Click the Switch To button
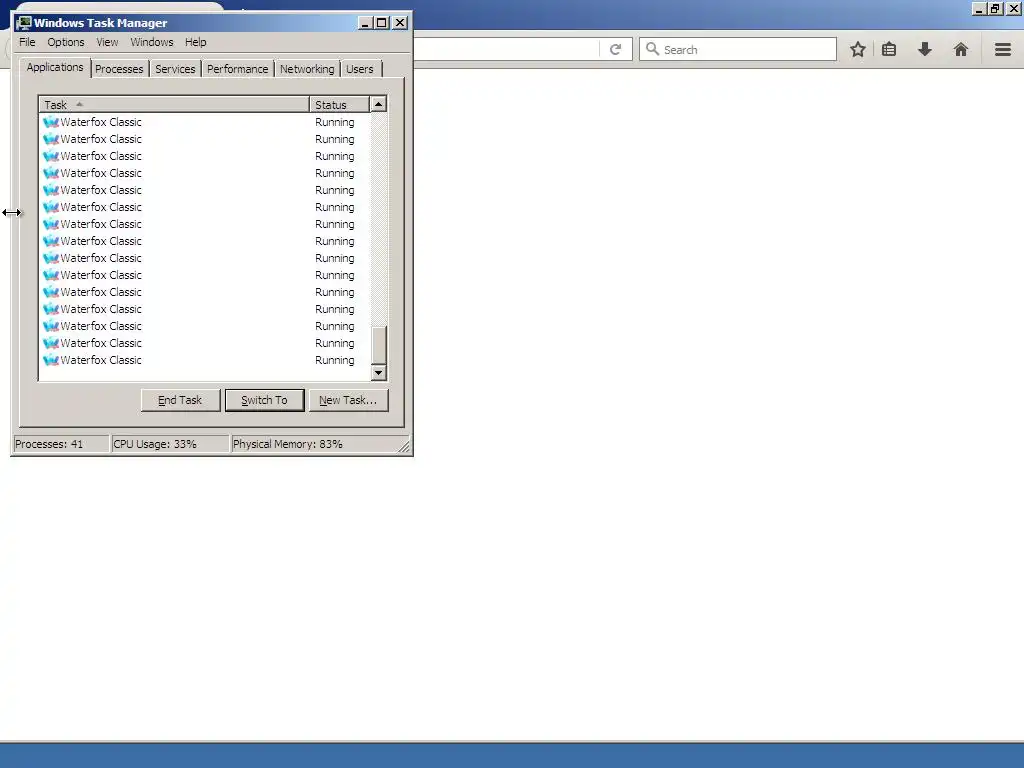This screenshot has height=768, width=1024. click(264, 400)
